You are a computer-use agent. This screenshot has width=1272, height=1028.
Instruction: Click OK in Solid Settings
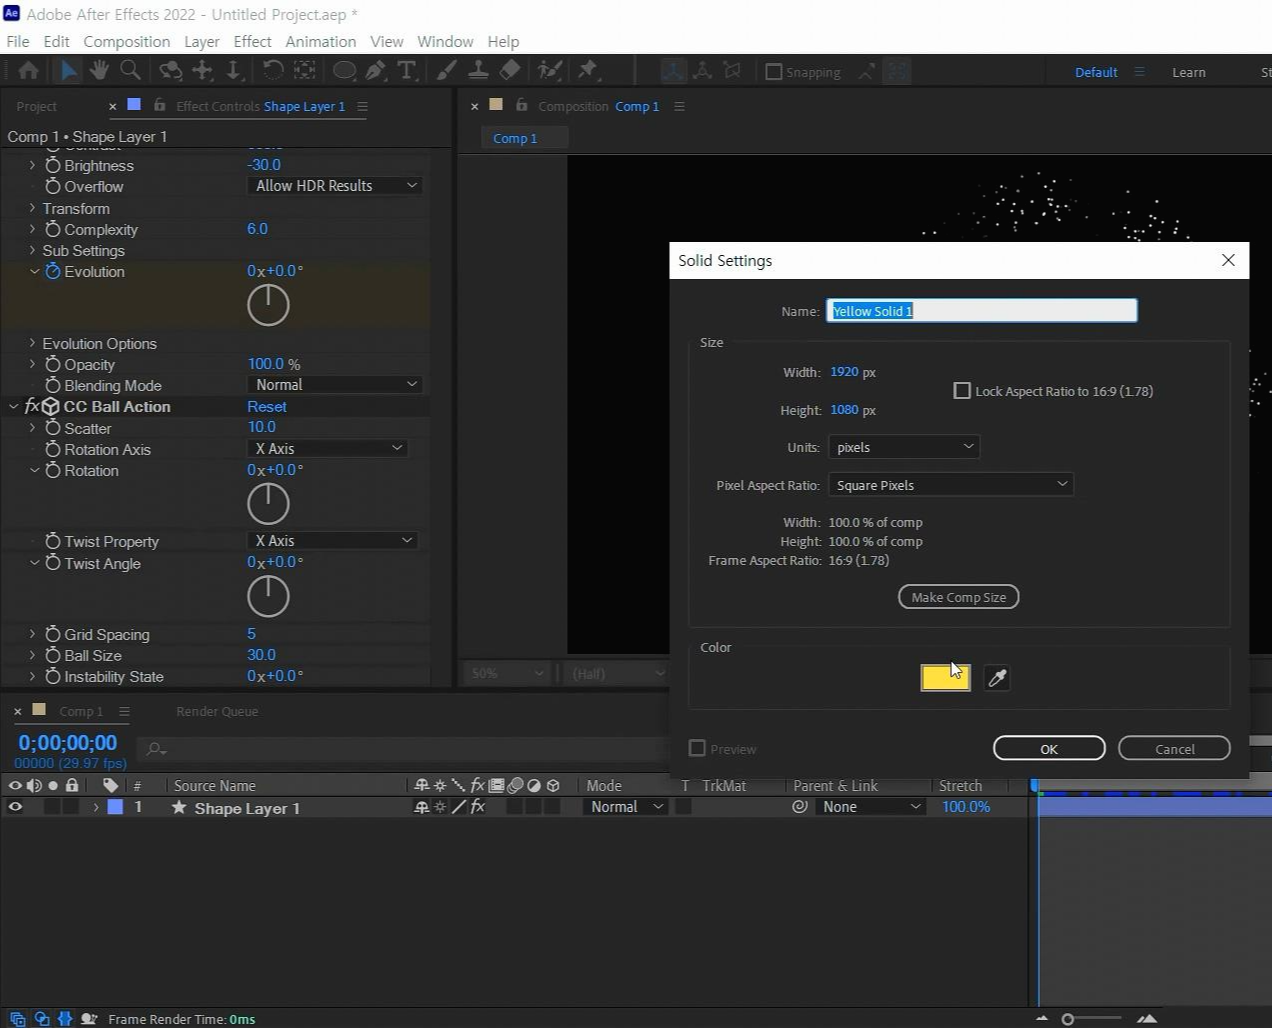(x=1049, y=748)
